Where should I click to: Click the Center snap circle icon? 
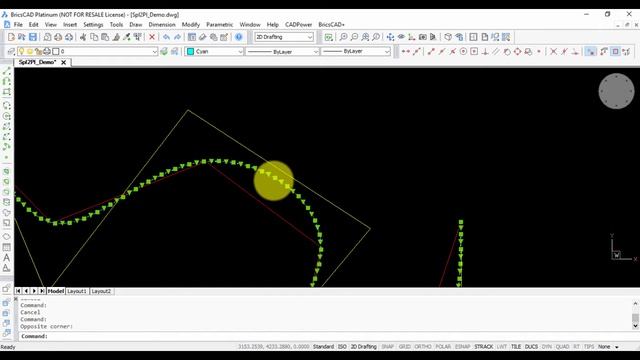(x=463, y=51)
